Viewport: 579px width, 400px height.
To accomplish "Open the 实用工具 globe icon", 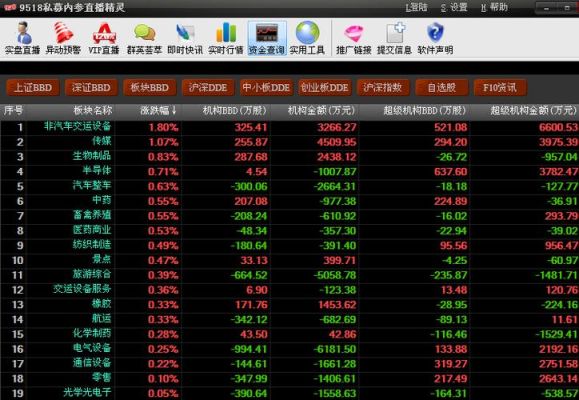I will pyautogui.click(x=307, y=38).
